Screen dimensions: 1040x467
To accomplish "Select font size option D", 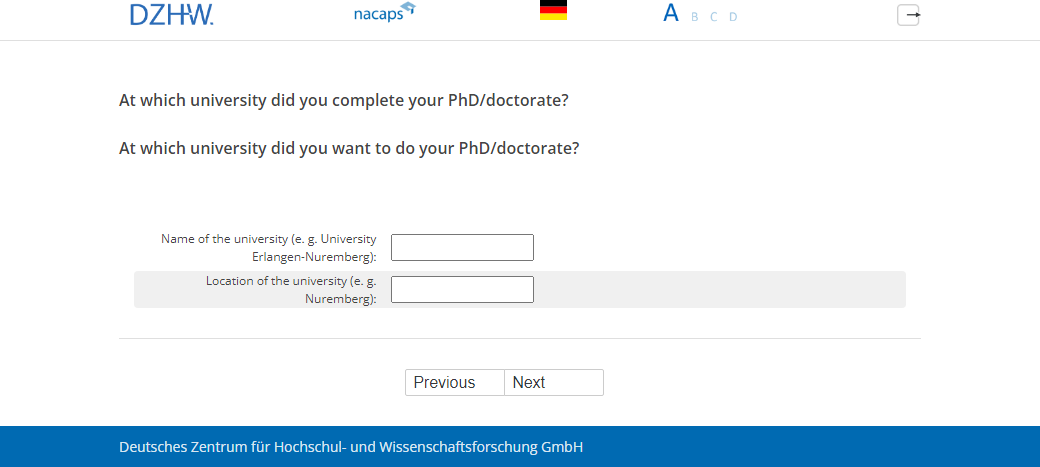I will (x=733, y=17).
